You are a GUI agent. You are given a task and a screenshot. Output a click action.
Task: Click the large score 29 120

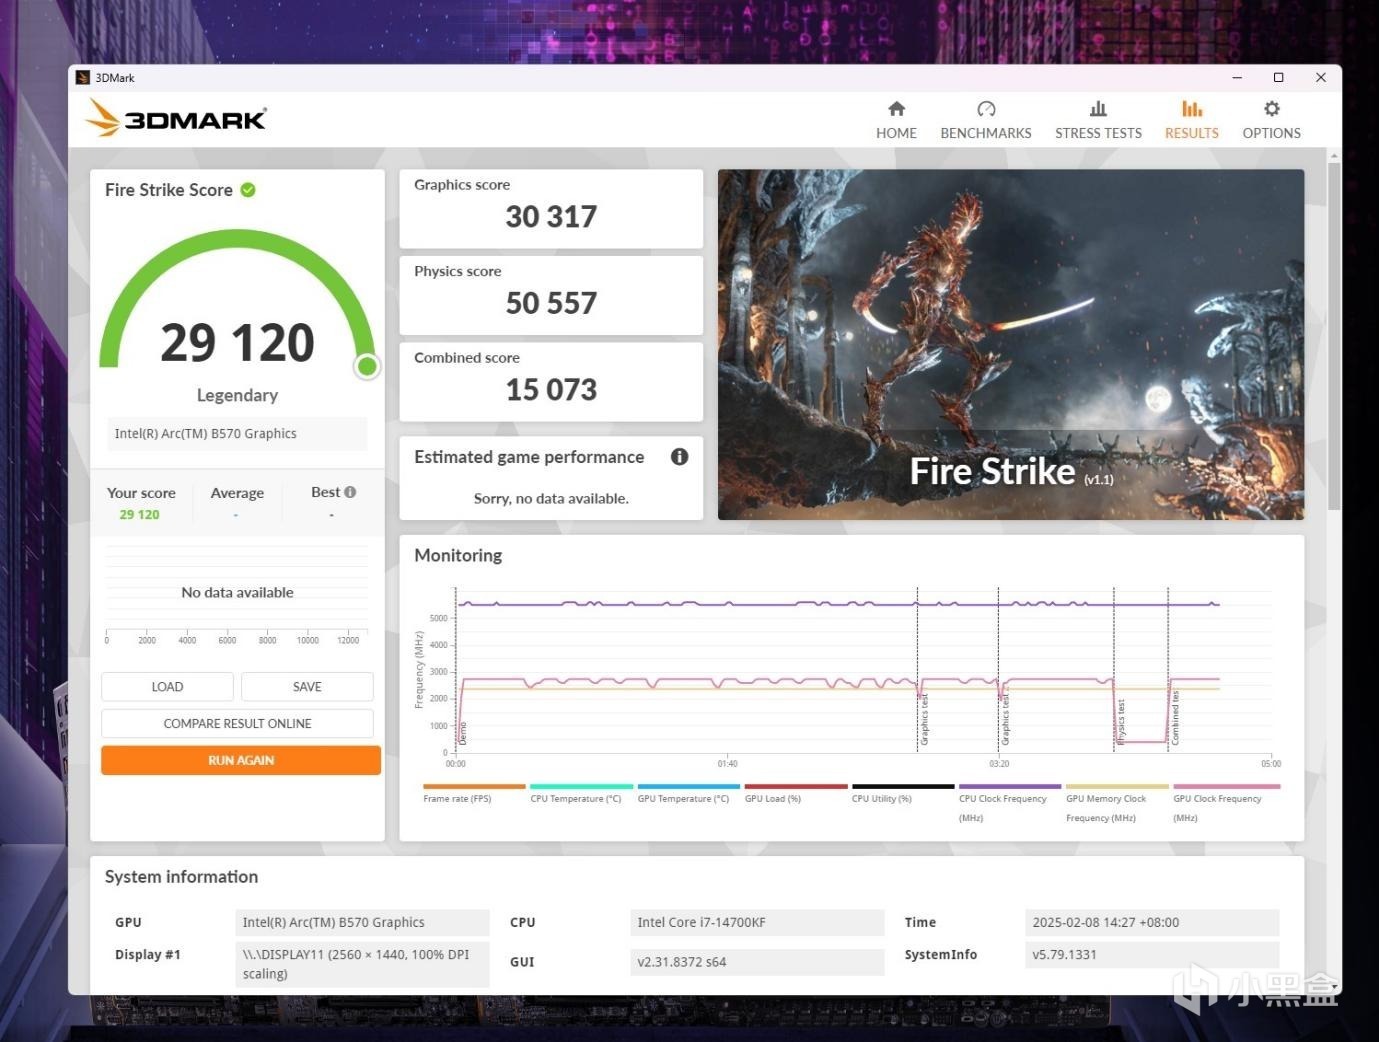pos(237,343)
